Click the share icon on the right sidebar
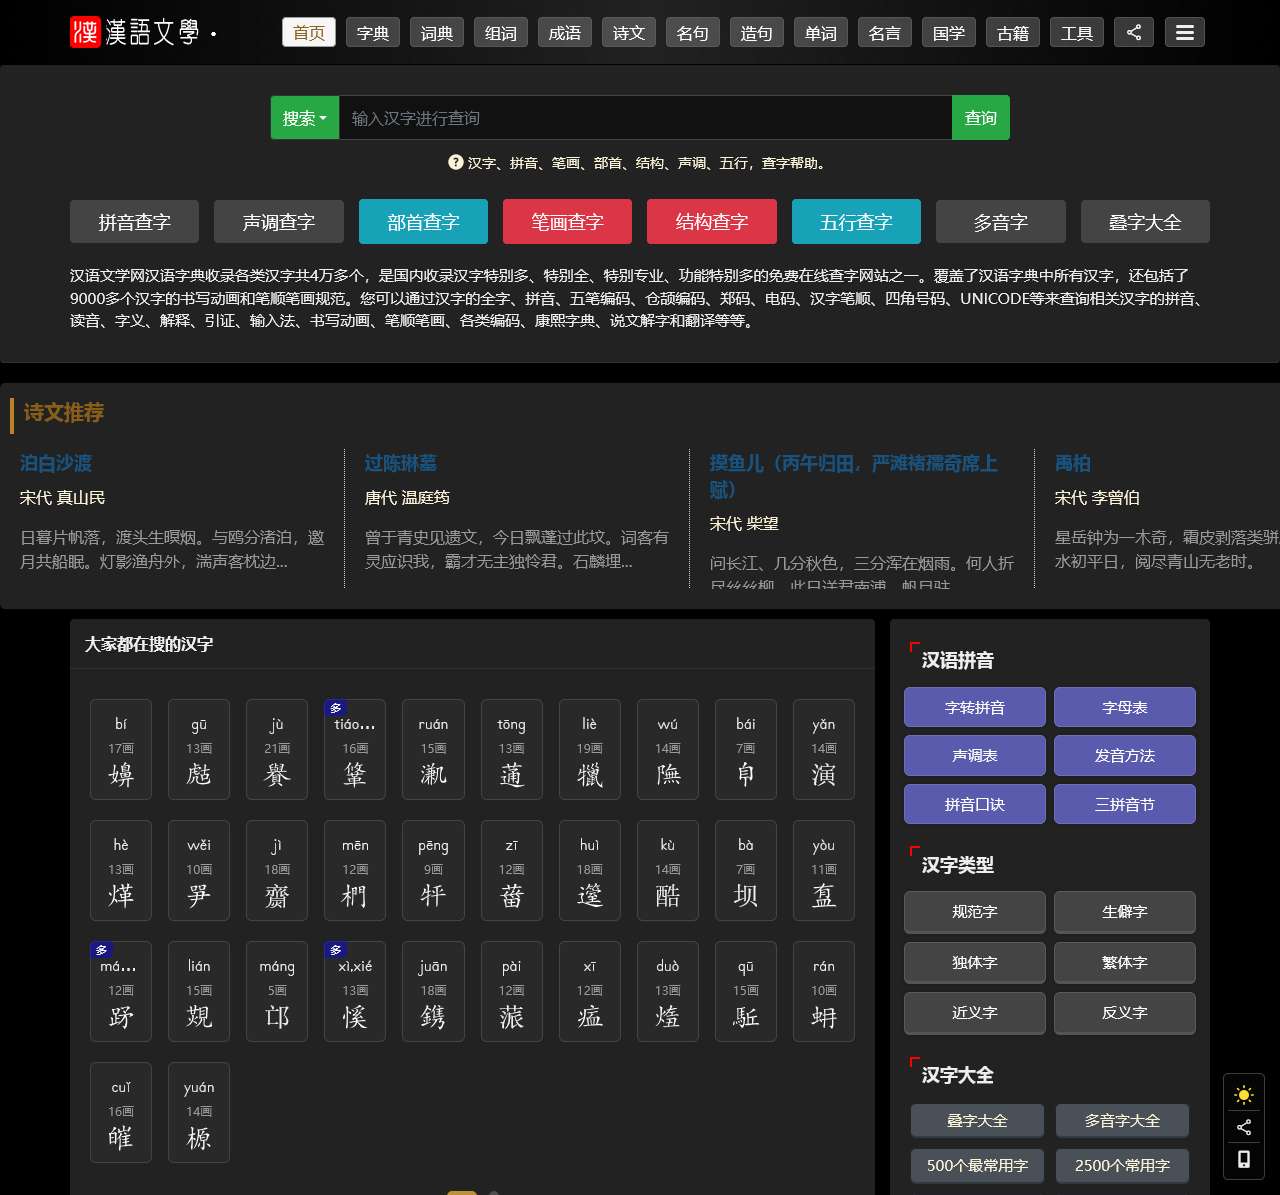This screenshot has width=1280, height=1195. pyautogui.click(x=1243, y=1127)
